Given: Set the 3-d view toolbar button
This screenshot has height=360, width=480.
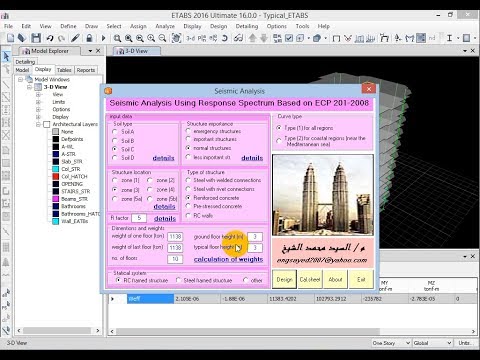Looking at the screenshot, I should 190,38.
